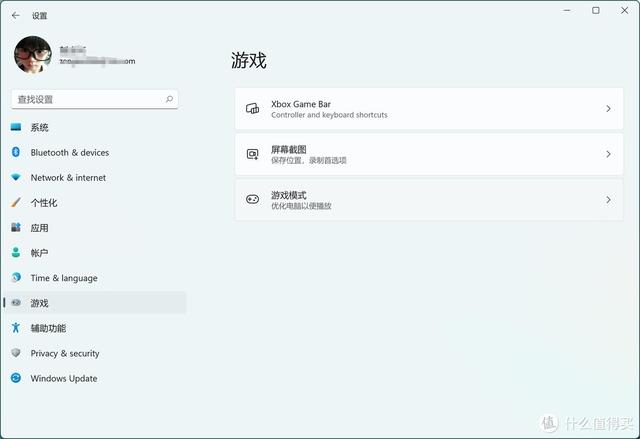The width and height of the screenshot is (640, 439).
Task: Click the Bluetooth icon in sidebar
Action: [x=16, y=152]
